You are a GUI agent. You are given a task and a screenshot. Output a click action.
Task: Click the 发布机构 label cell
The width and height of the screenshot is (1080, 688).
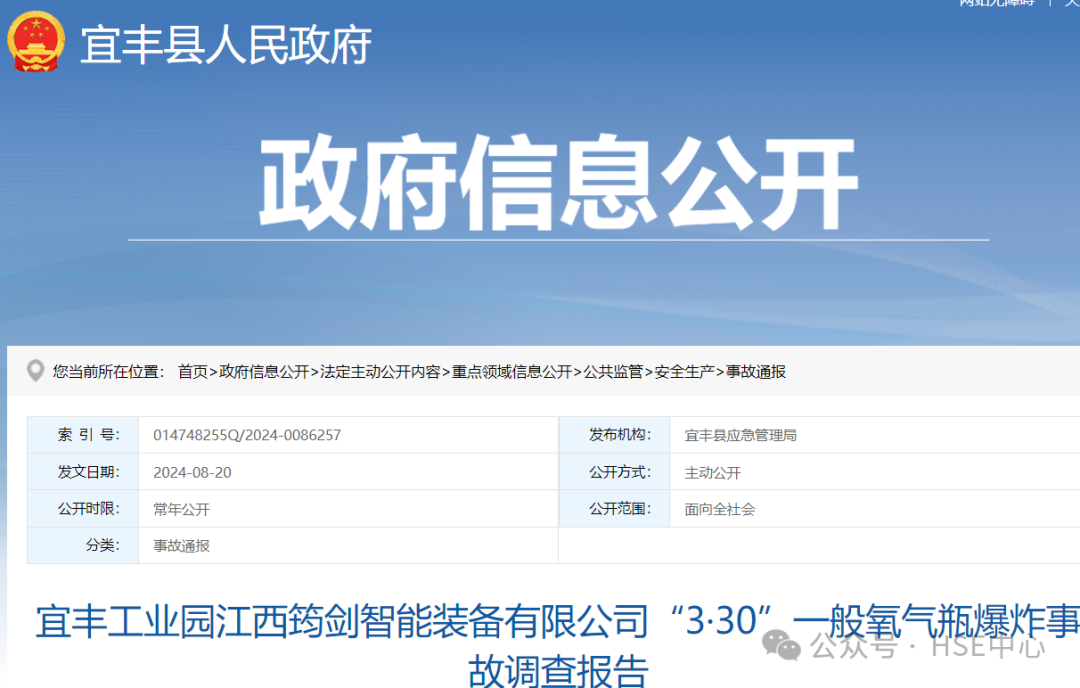click(x=614, y=435)
